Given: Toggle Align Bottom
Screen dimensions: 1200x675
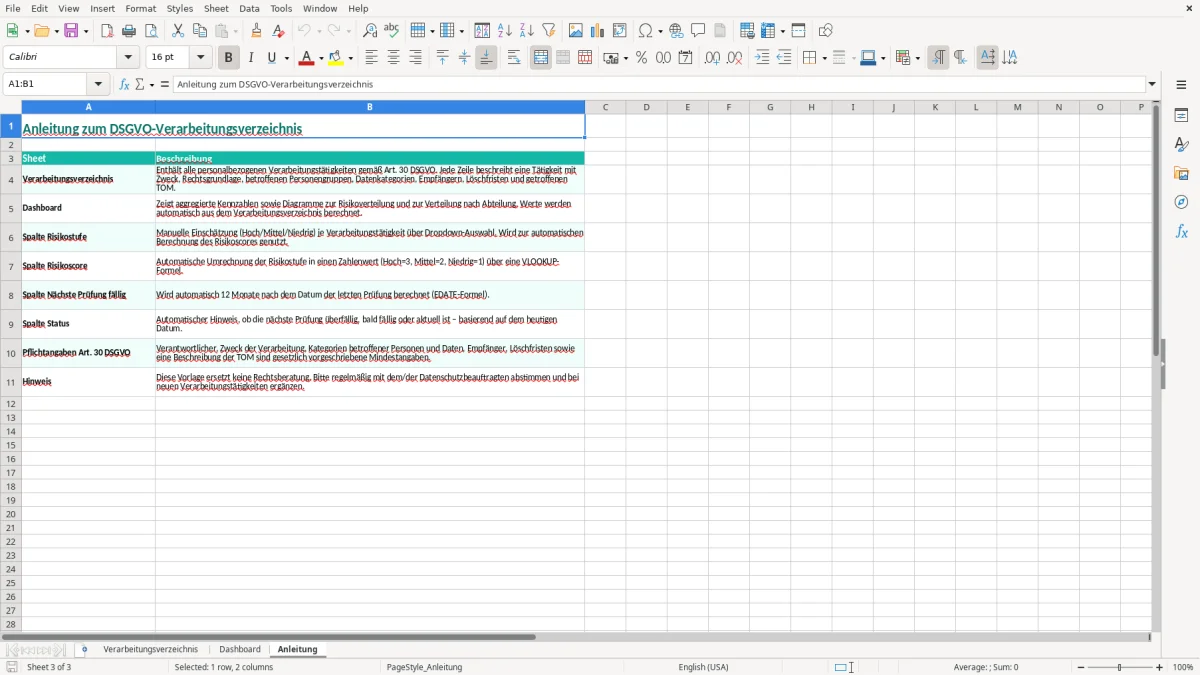Looking at the screenshot, I should pos(486,58).
